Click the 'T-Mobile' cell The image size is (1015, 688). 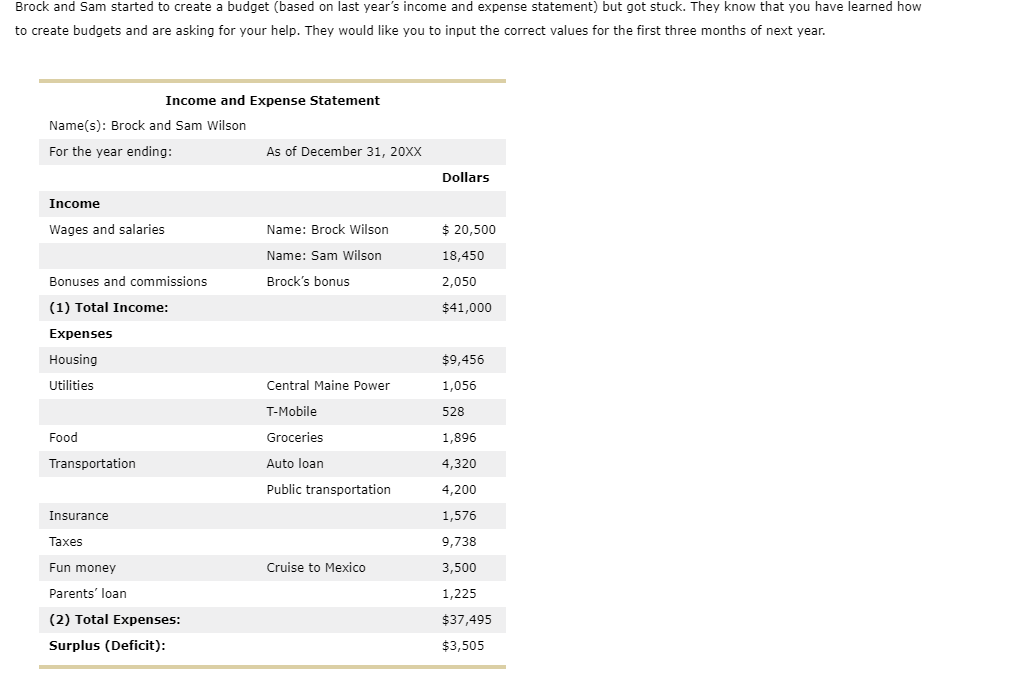[291, 412]
